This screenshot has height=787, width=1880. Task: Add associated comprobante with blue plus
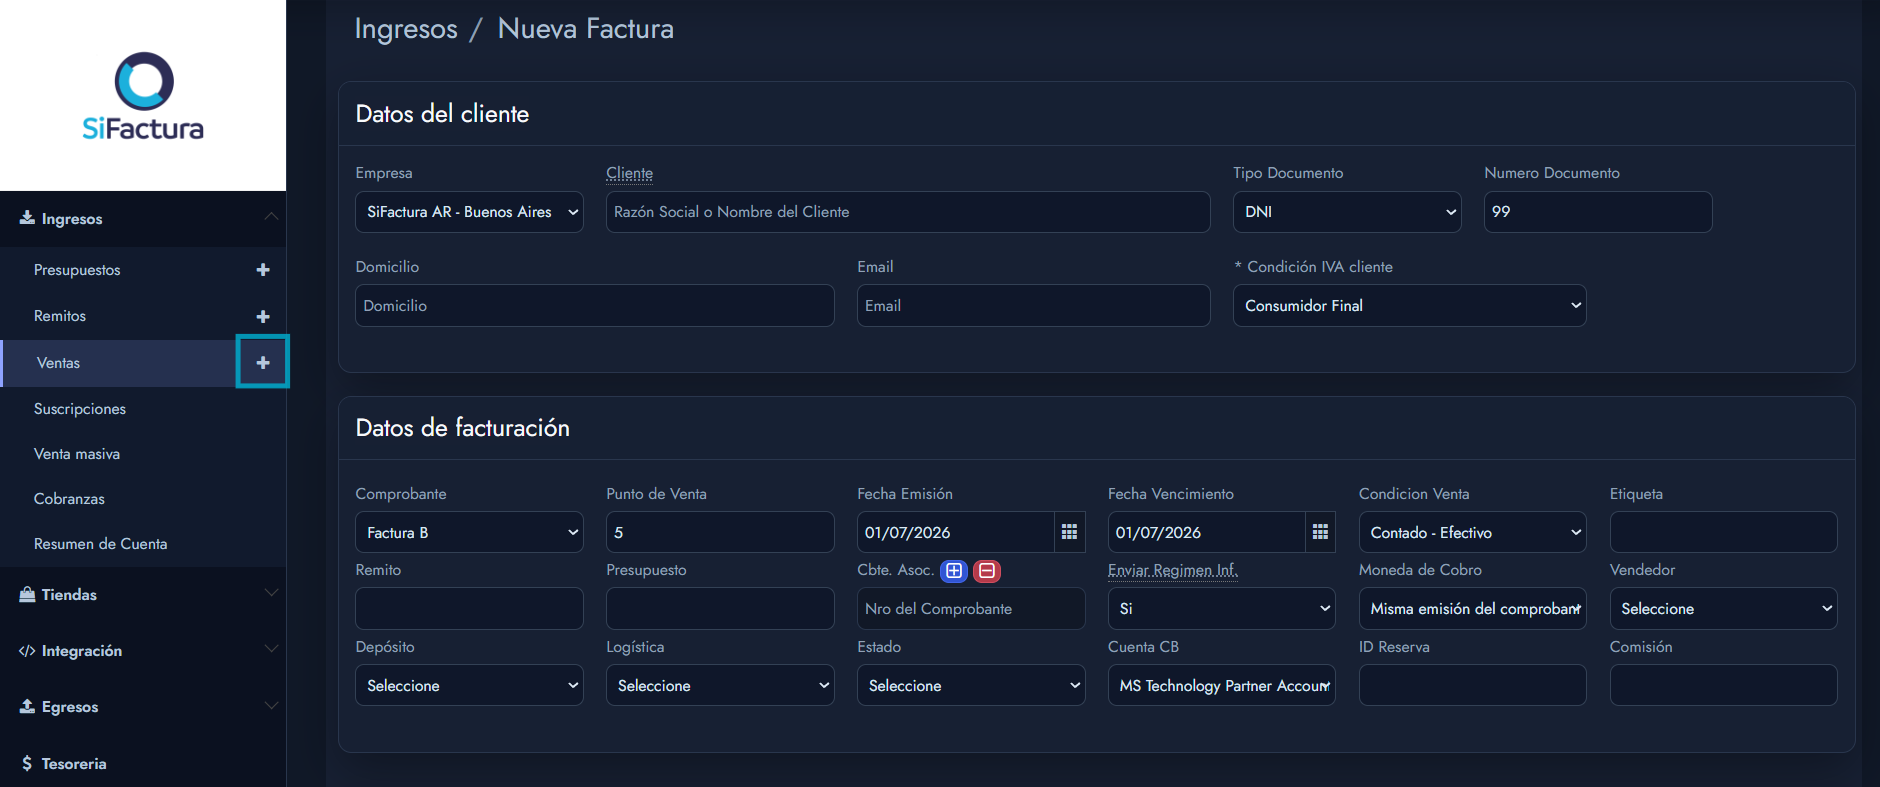click(x=954, y=571)
